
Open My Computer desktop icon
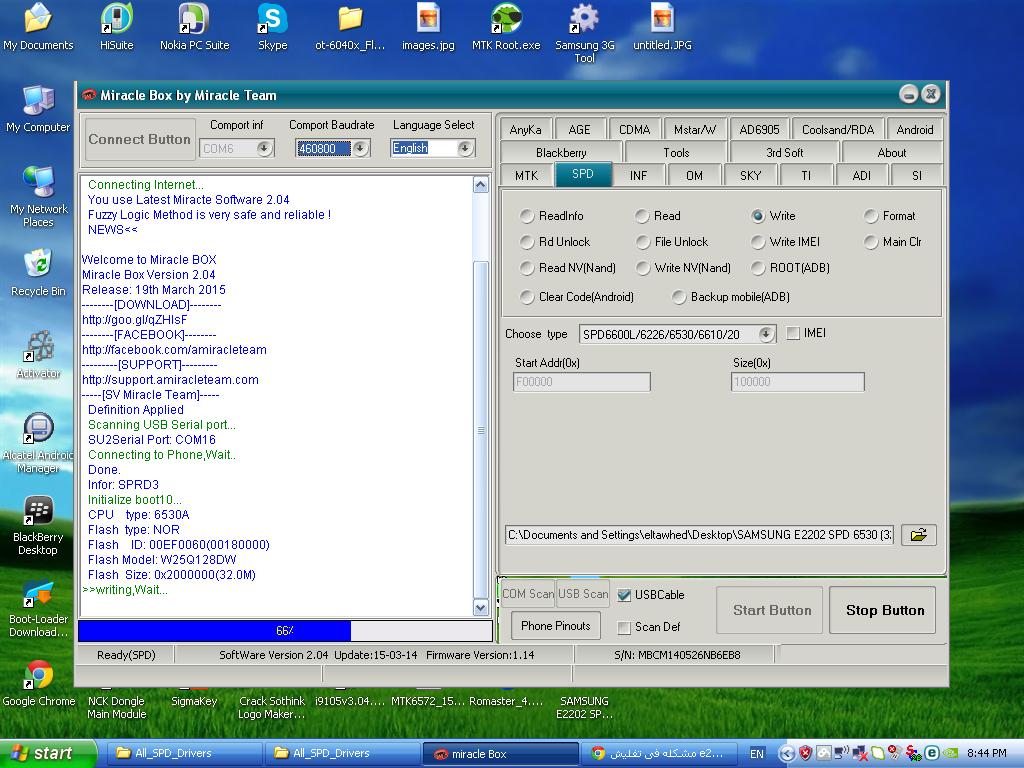point(38,108)
